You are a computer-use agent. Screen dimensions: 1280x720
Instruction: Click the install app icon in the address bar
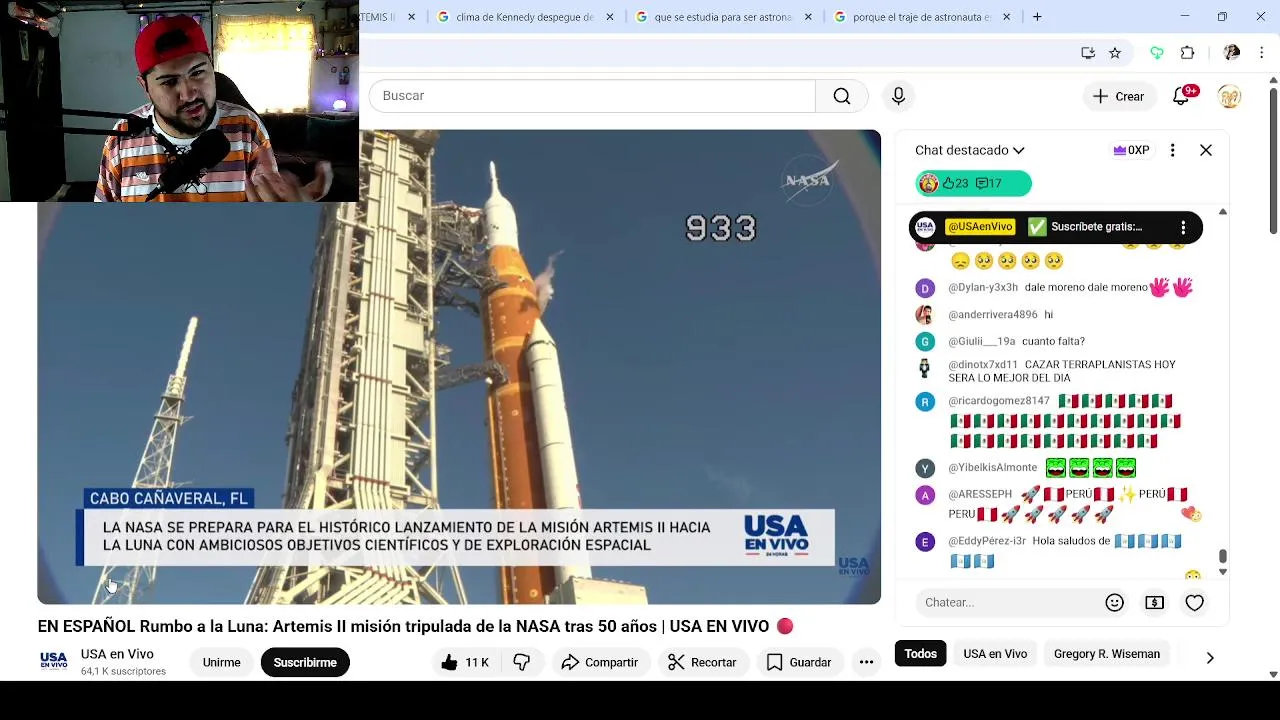[x=1088, y=53]
